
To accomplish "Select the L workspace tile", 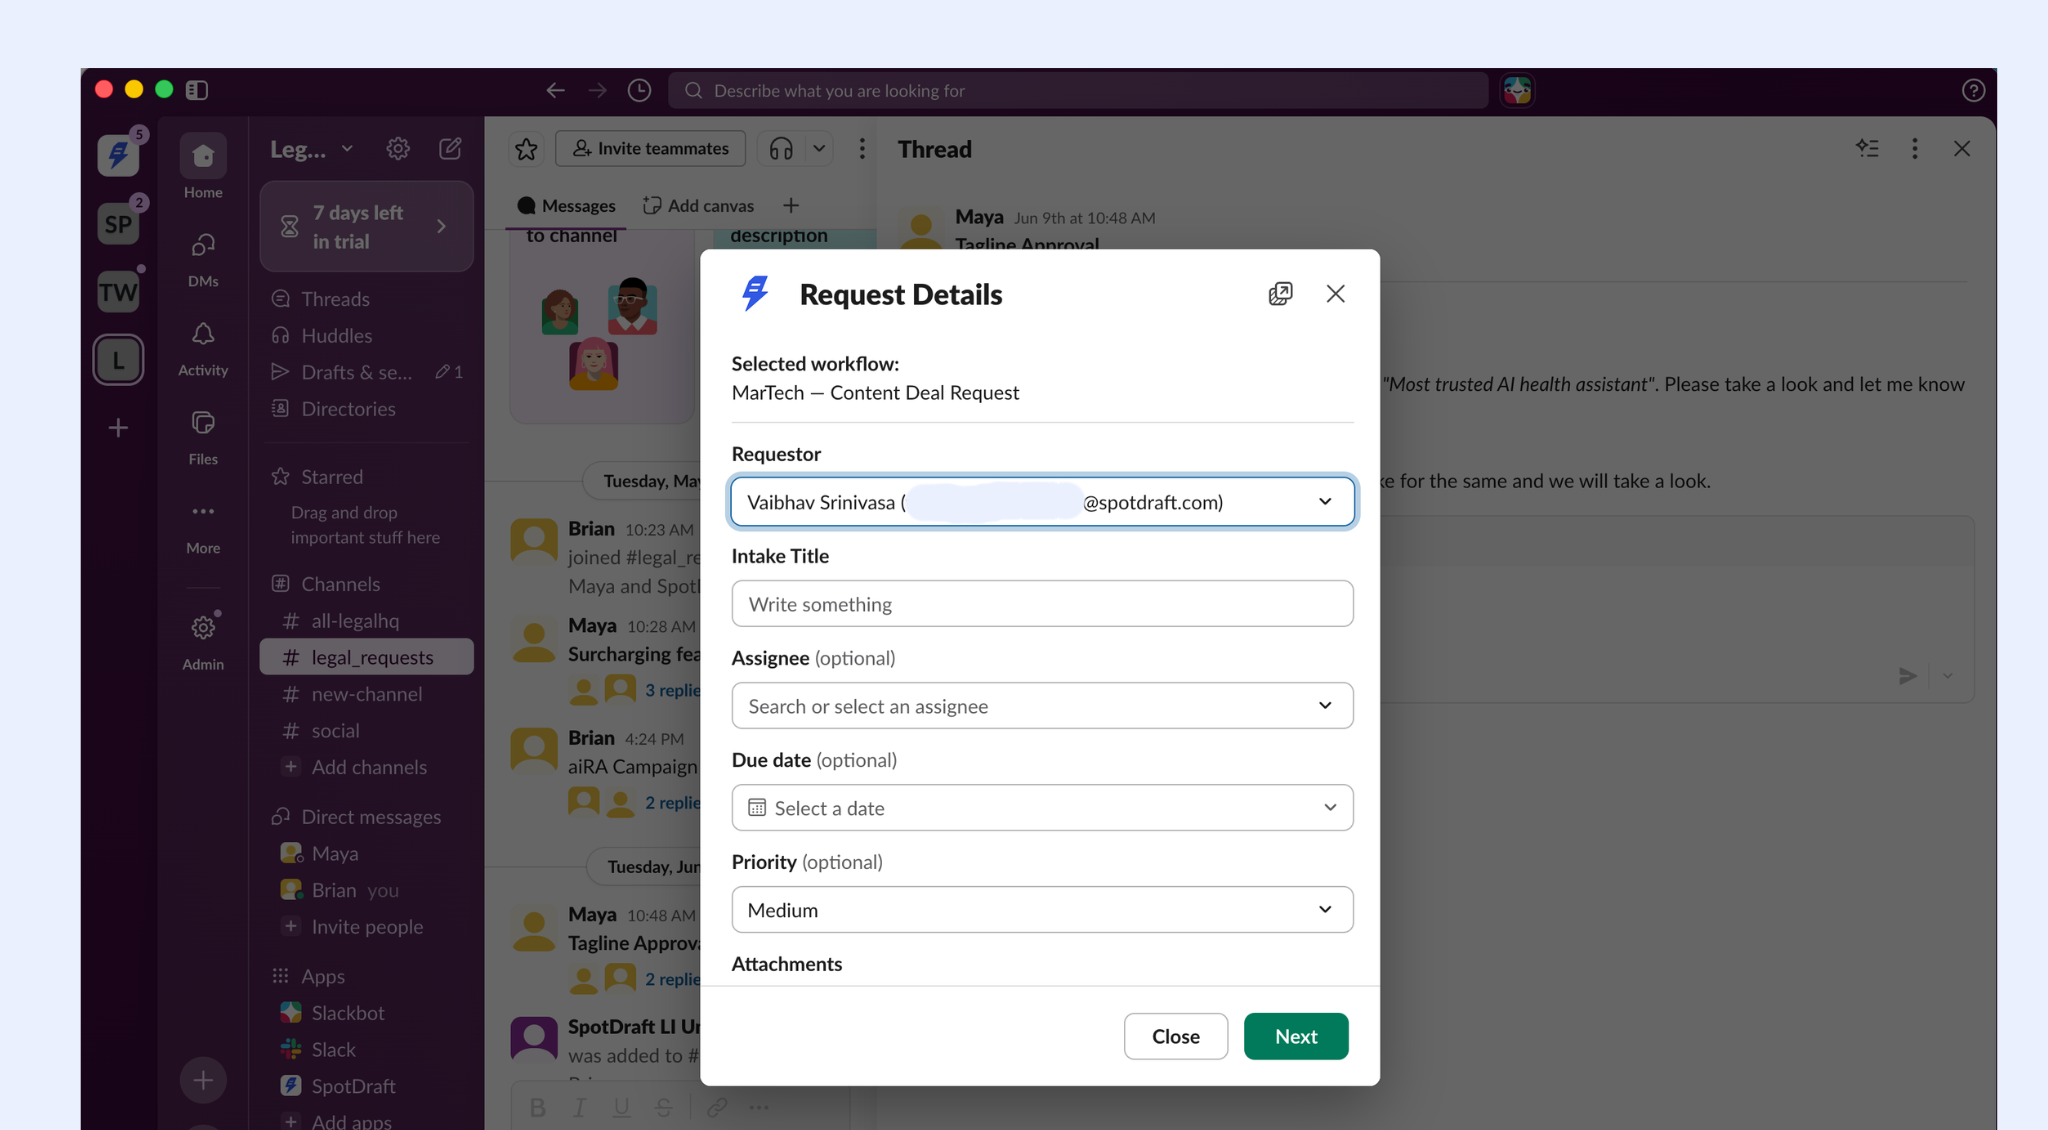I will coord(118,359).
